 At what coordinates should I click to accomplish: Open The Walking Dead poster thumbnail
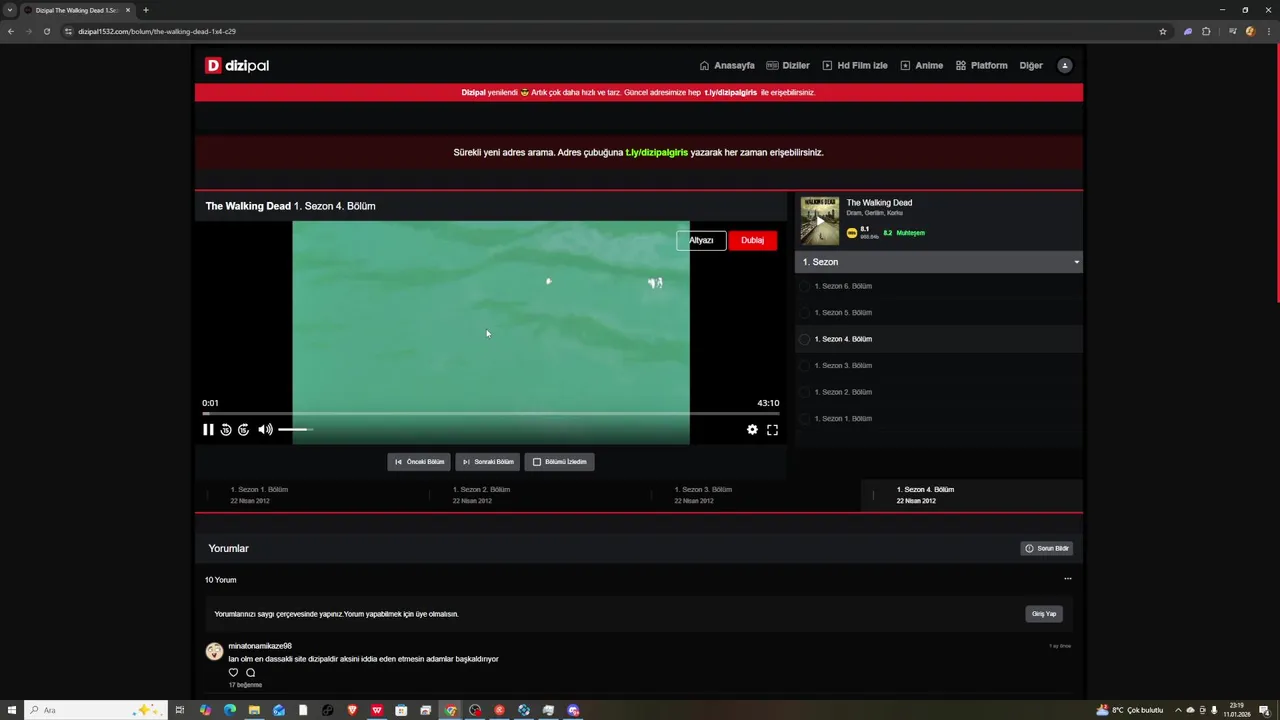[x=820, y=221]
